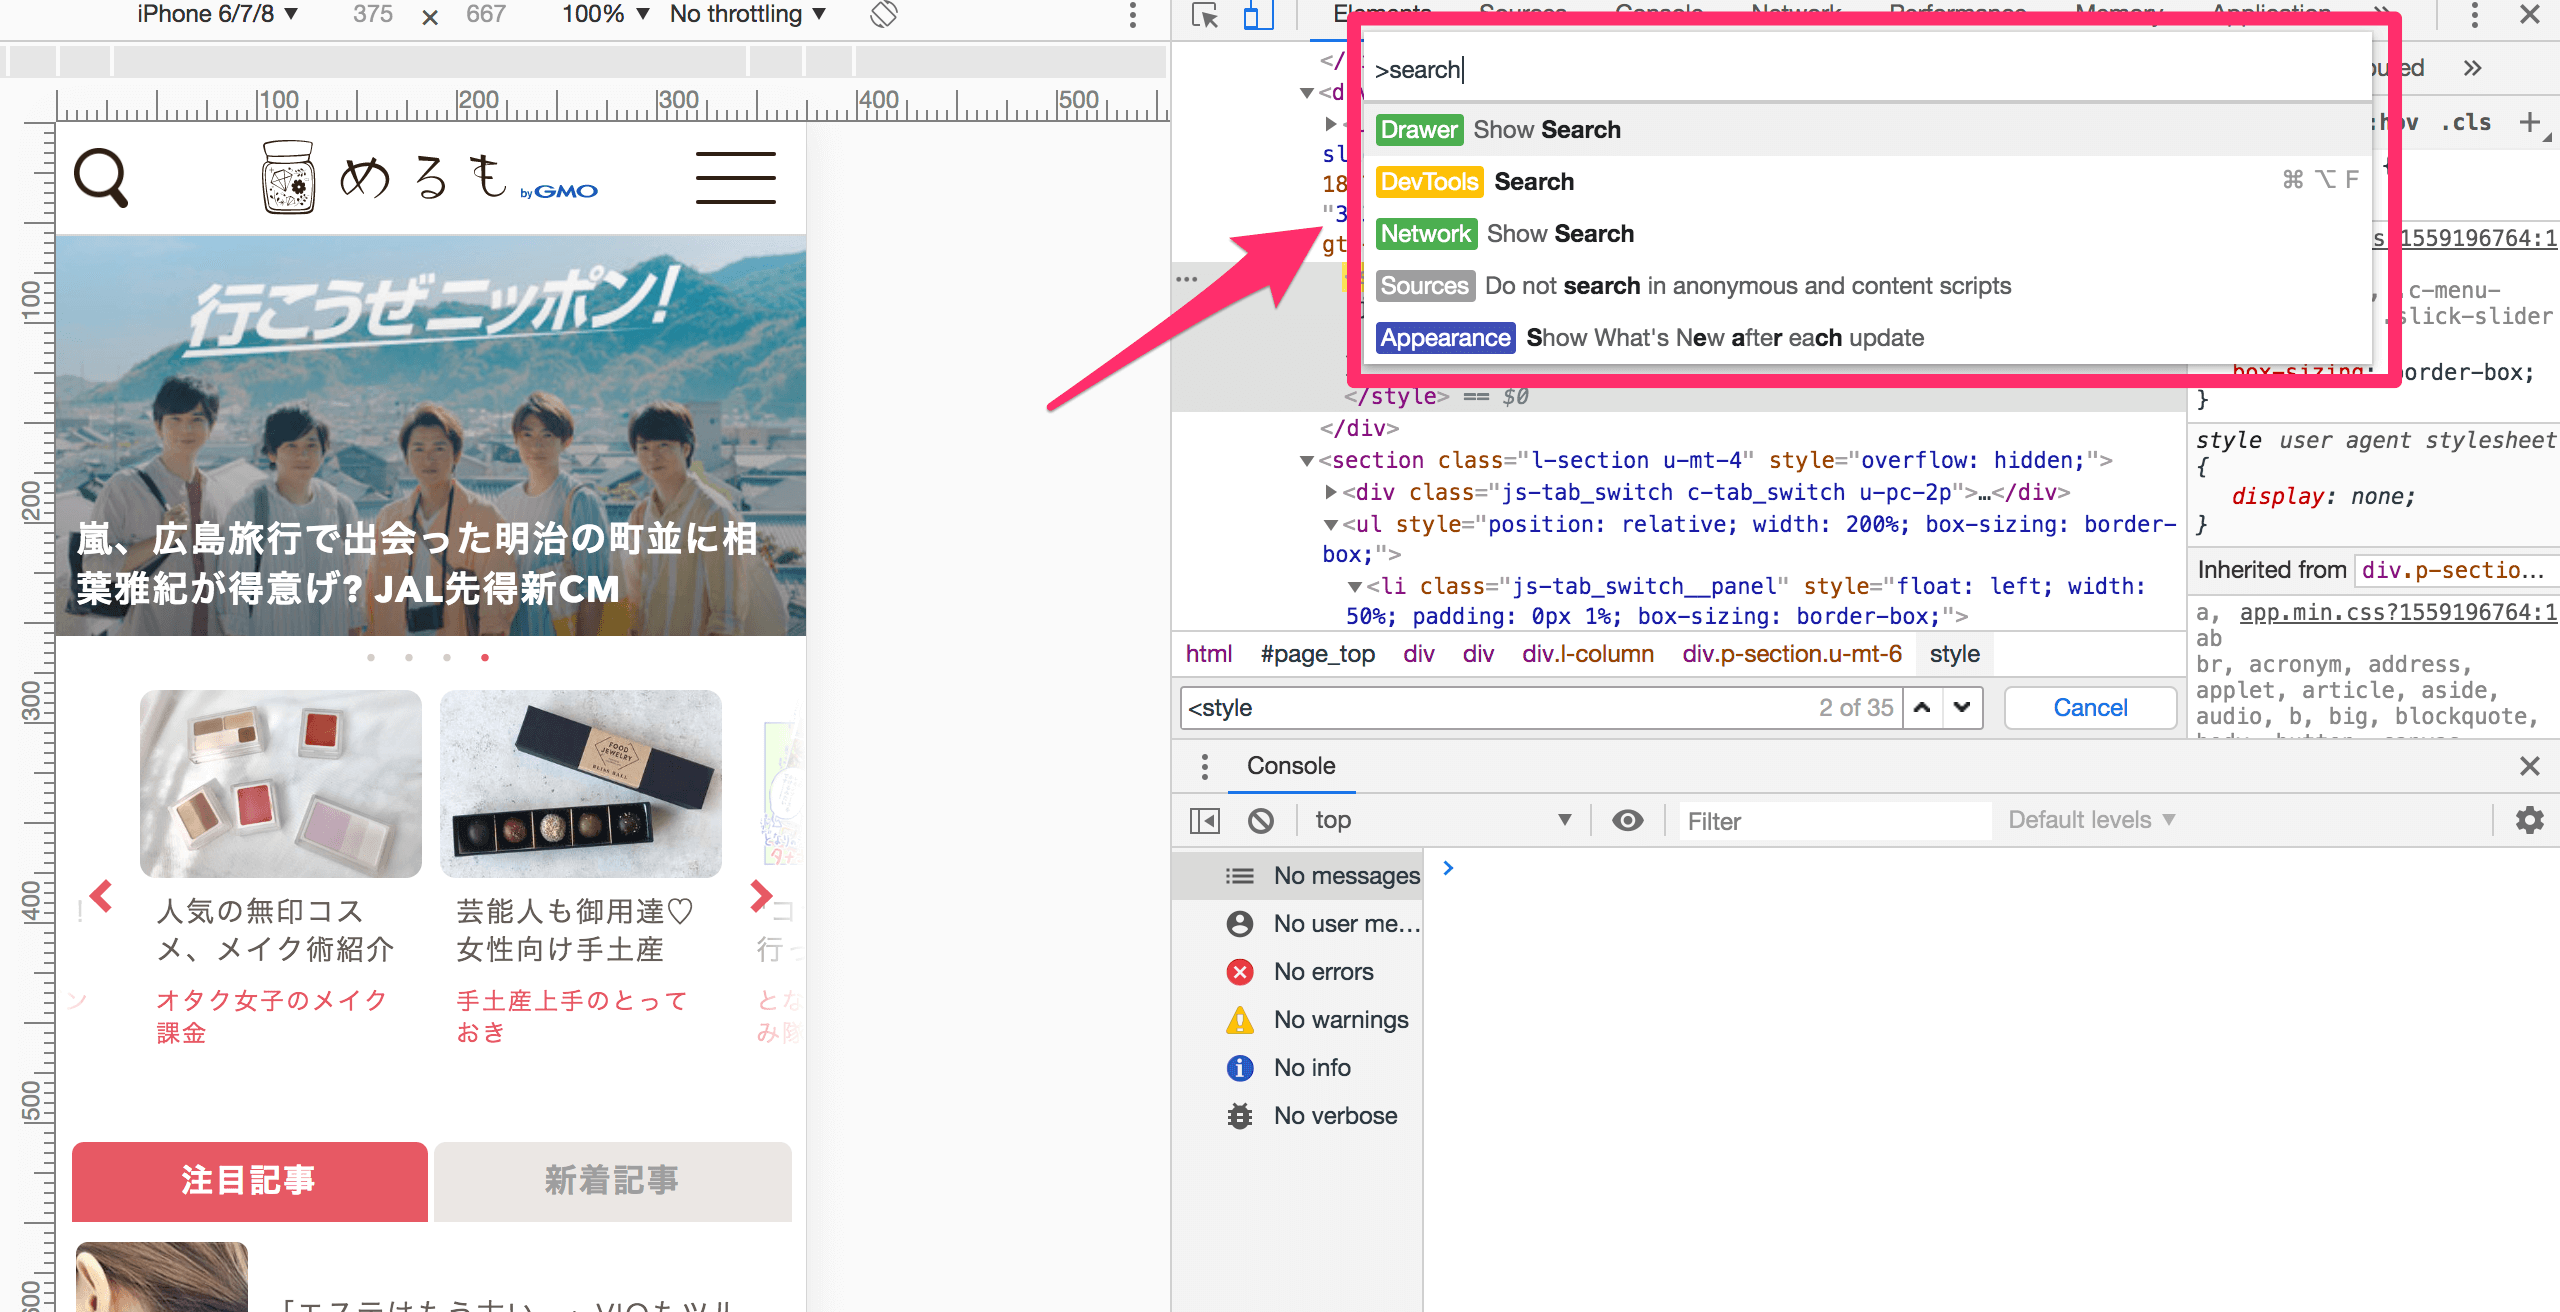Click the magnifier search icon on the webpage
Image resolution: width=2560 pixels, height=1312 pixels.
(100, 178)
